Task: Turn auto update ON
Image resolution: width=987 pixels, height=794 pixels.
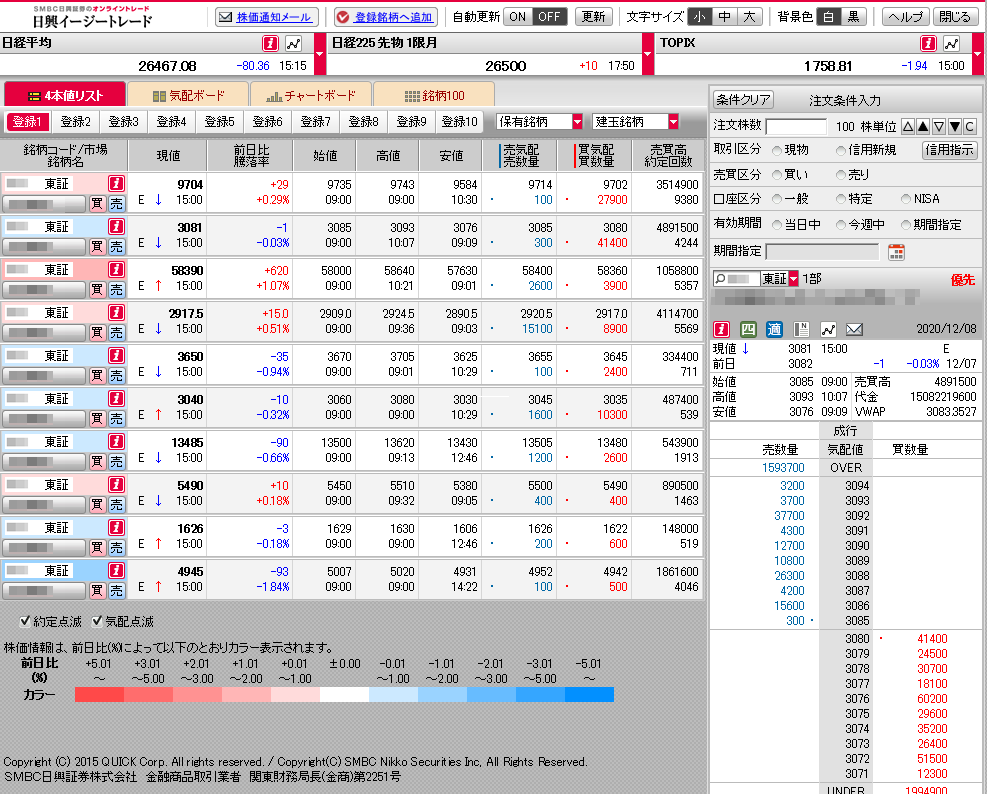Action: click(516, 17)
